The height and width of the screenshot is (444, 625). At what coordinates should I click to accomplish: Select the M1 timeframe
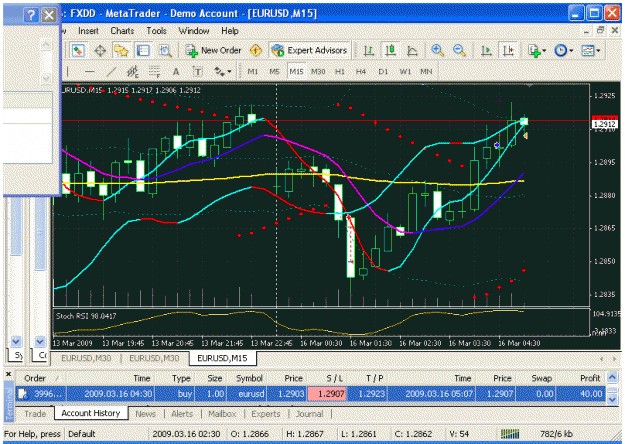(x=253, y=72)
